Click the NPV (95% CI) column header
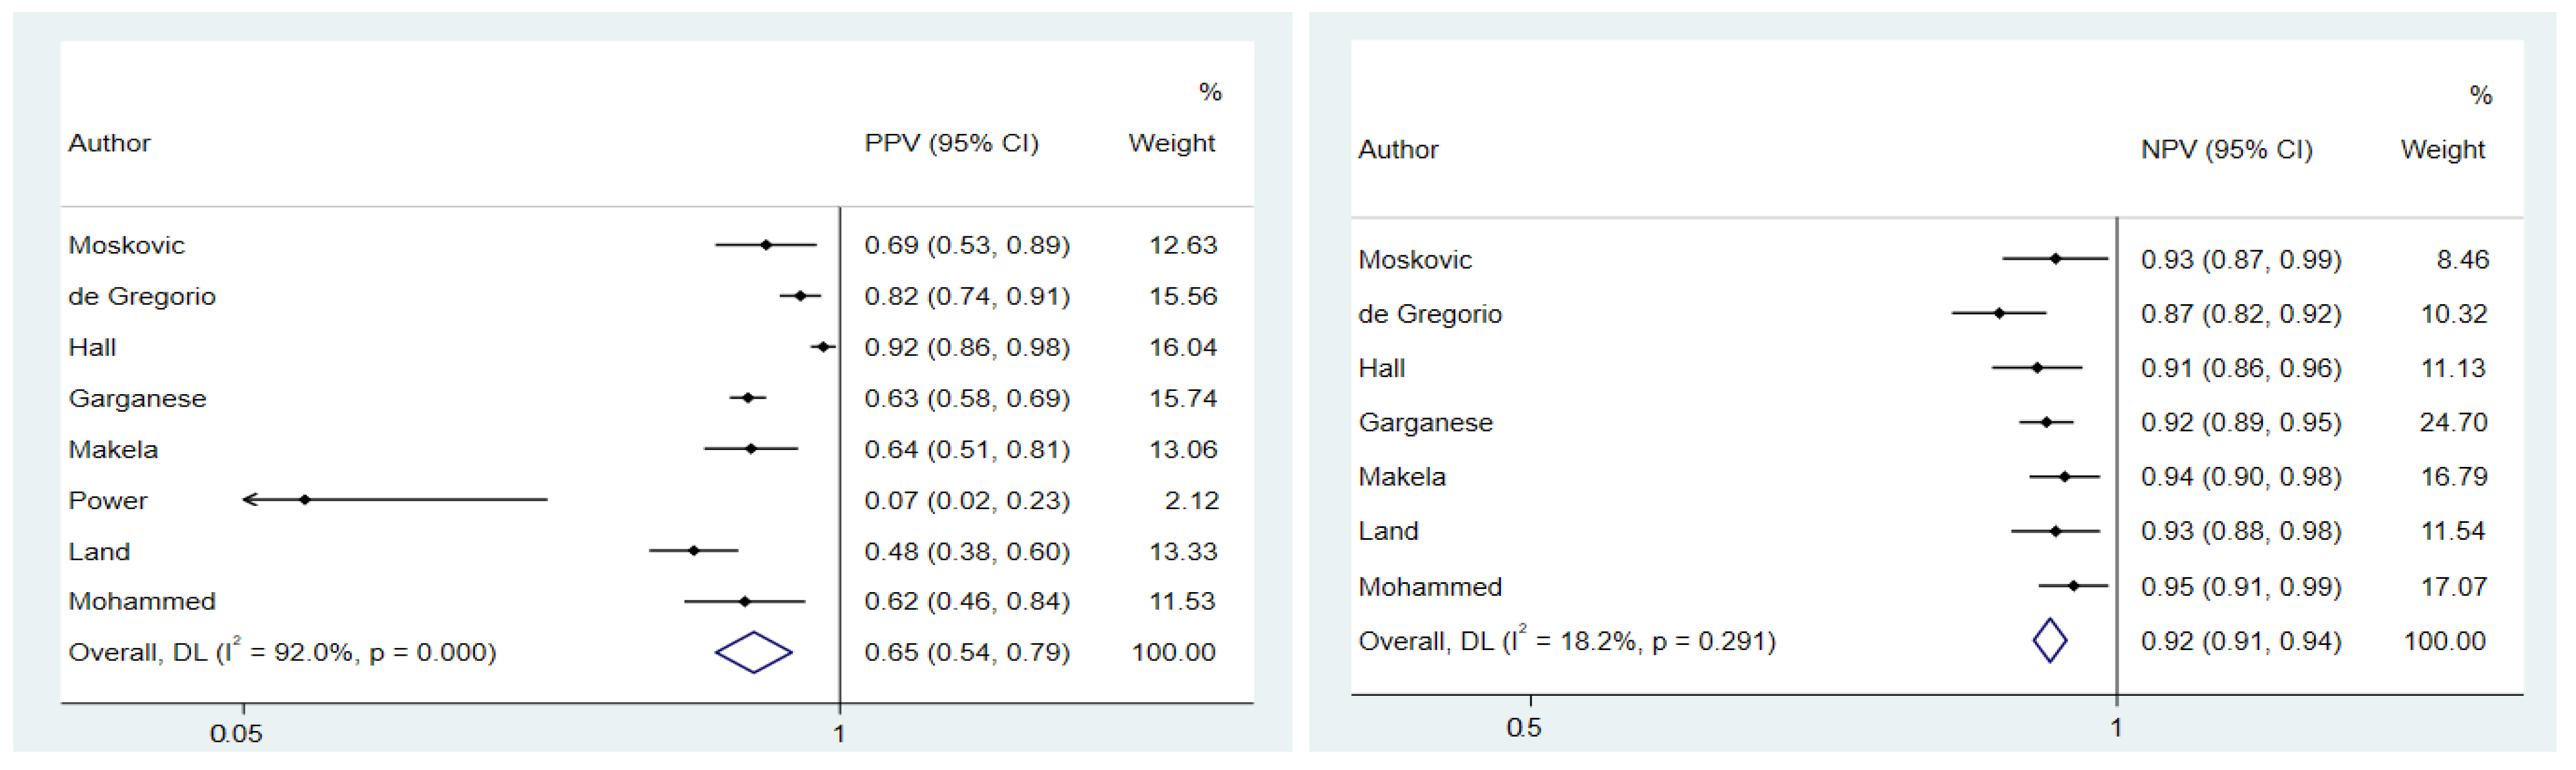Image resolution: width=2576 pixels, height=770 pixels. coord(2226,150)
